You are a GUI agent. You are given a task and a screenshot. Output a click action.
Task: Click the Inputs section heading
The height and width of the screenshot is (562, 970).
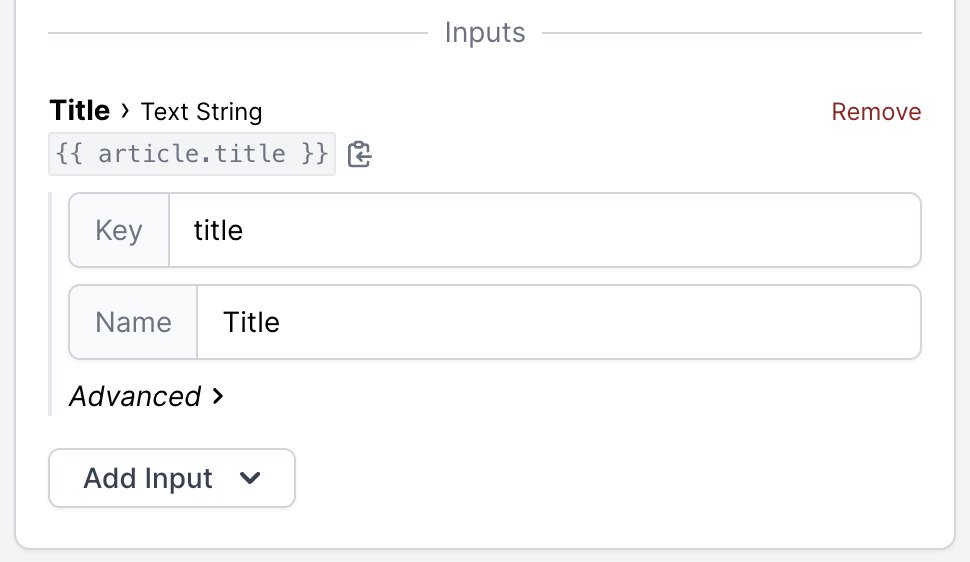coord(485,32)
